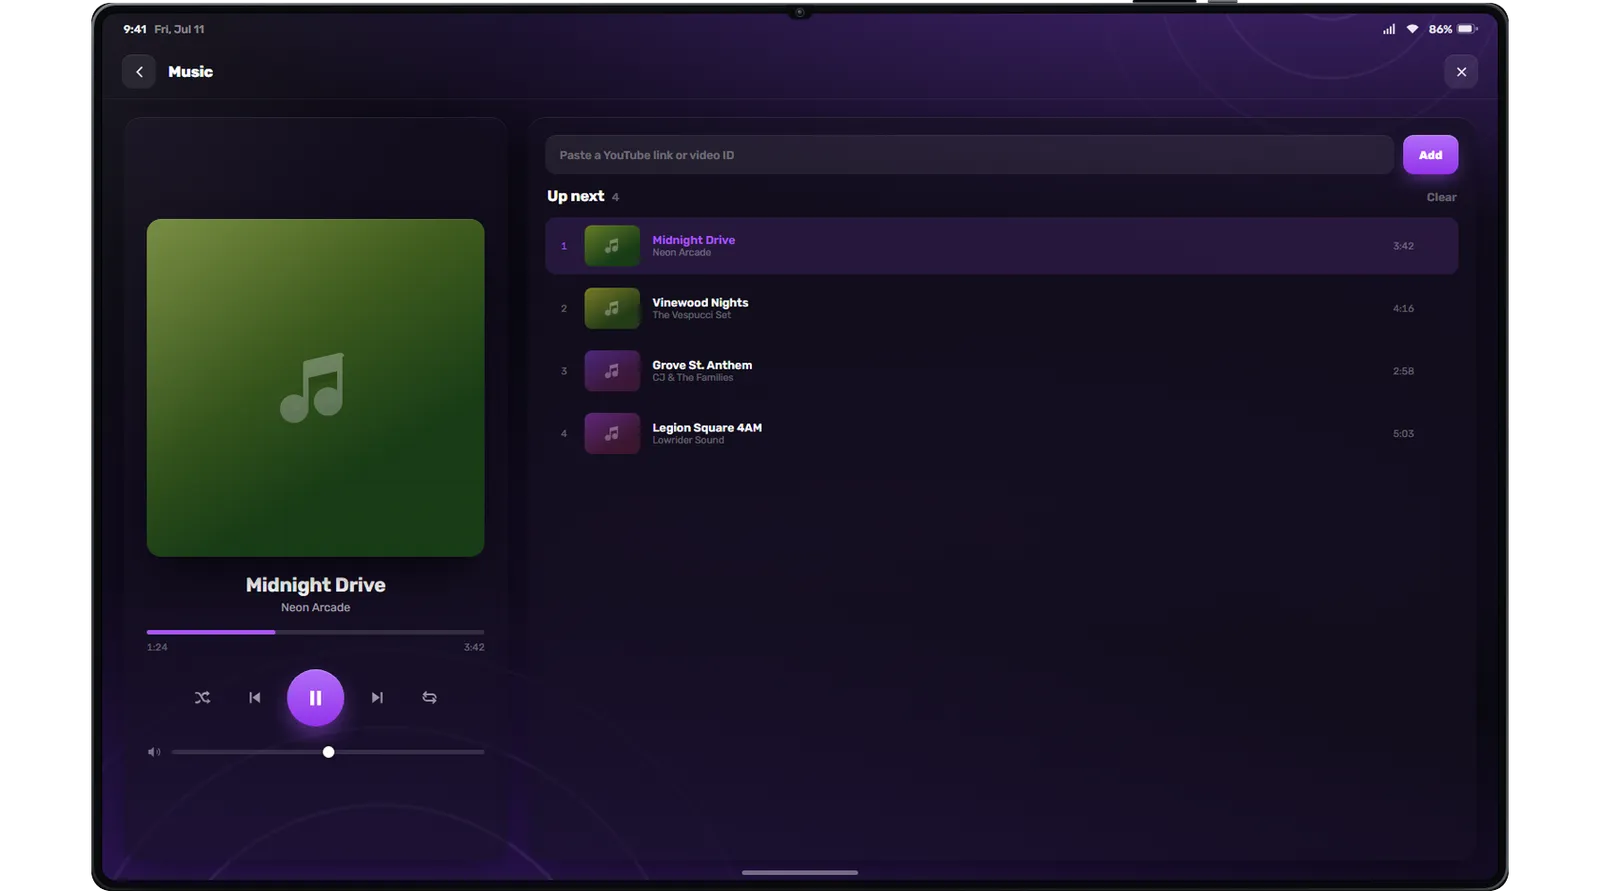Screen dimensions: 1600x891
Task: Tap the home indicator bar at the bottom
Action: [800, 872]
